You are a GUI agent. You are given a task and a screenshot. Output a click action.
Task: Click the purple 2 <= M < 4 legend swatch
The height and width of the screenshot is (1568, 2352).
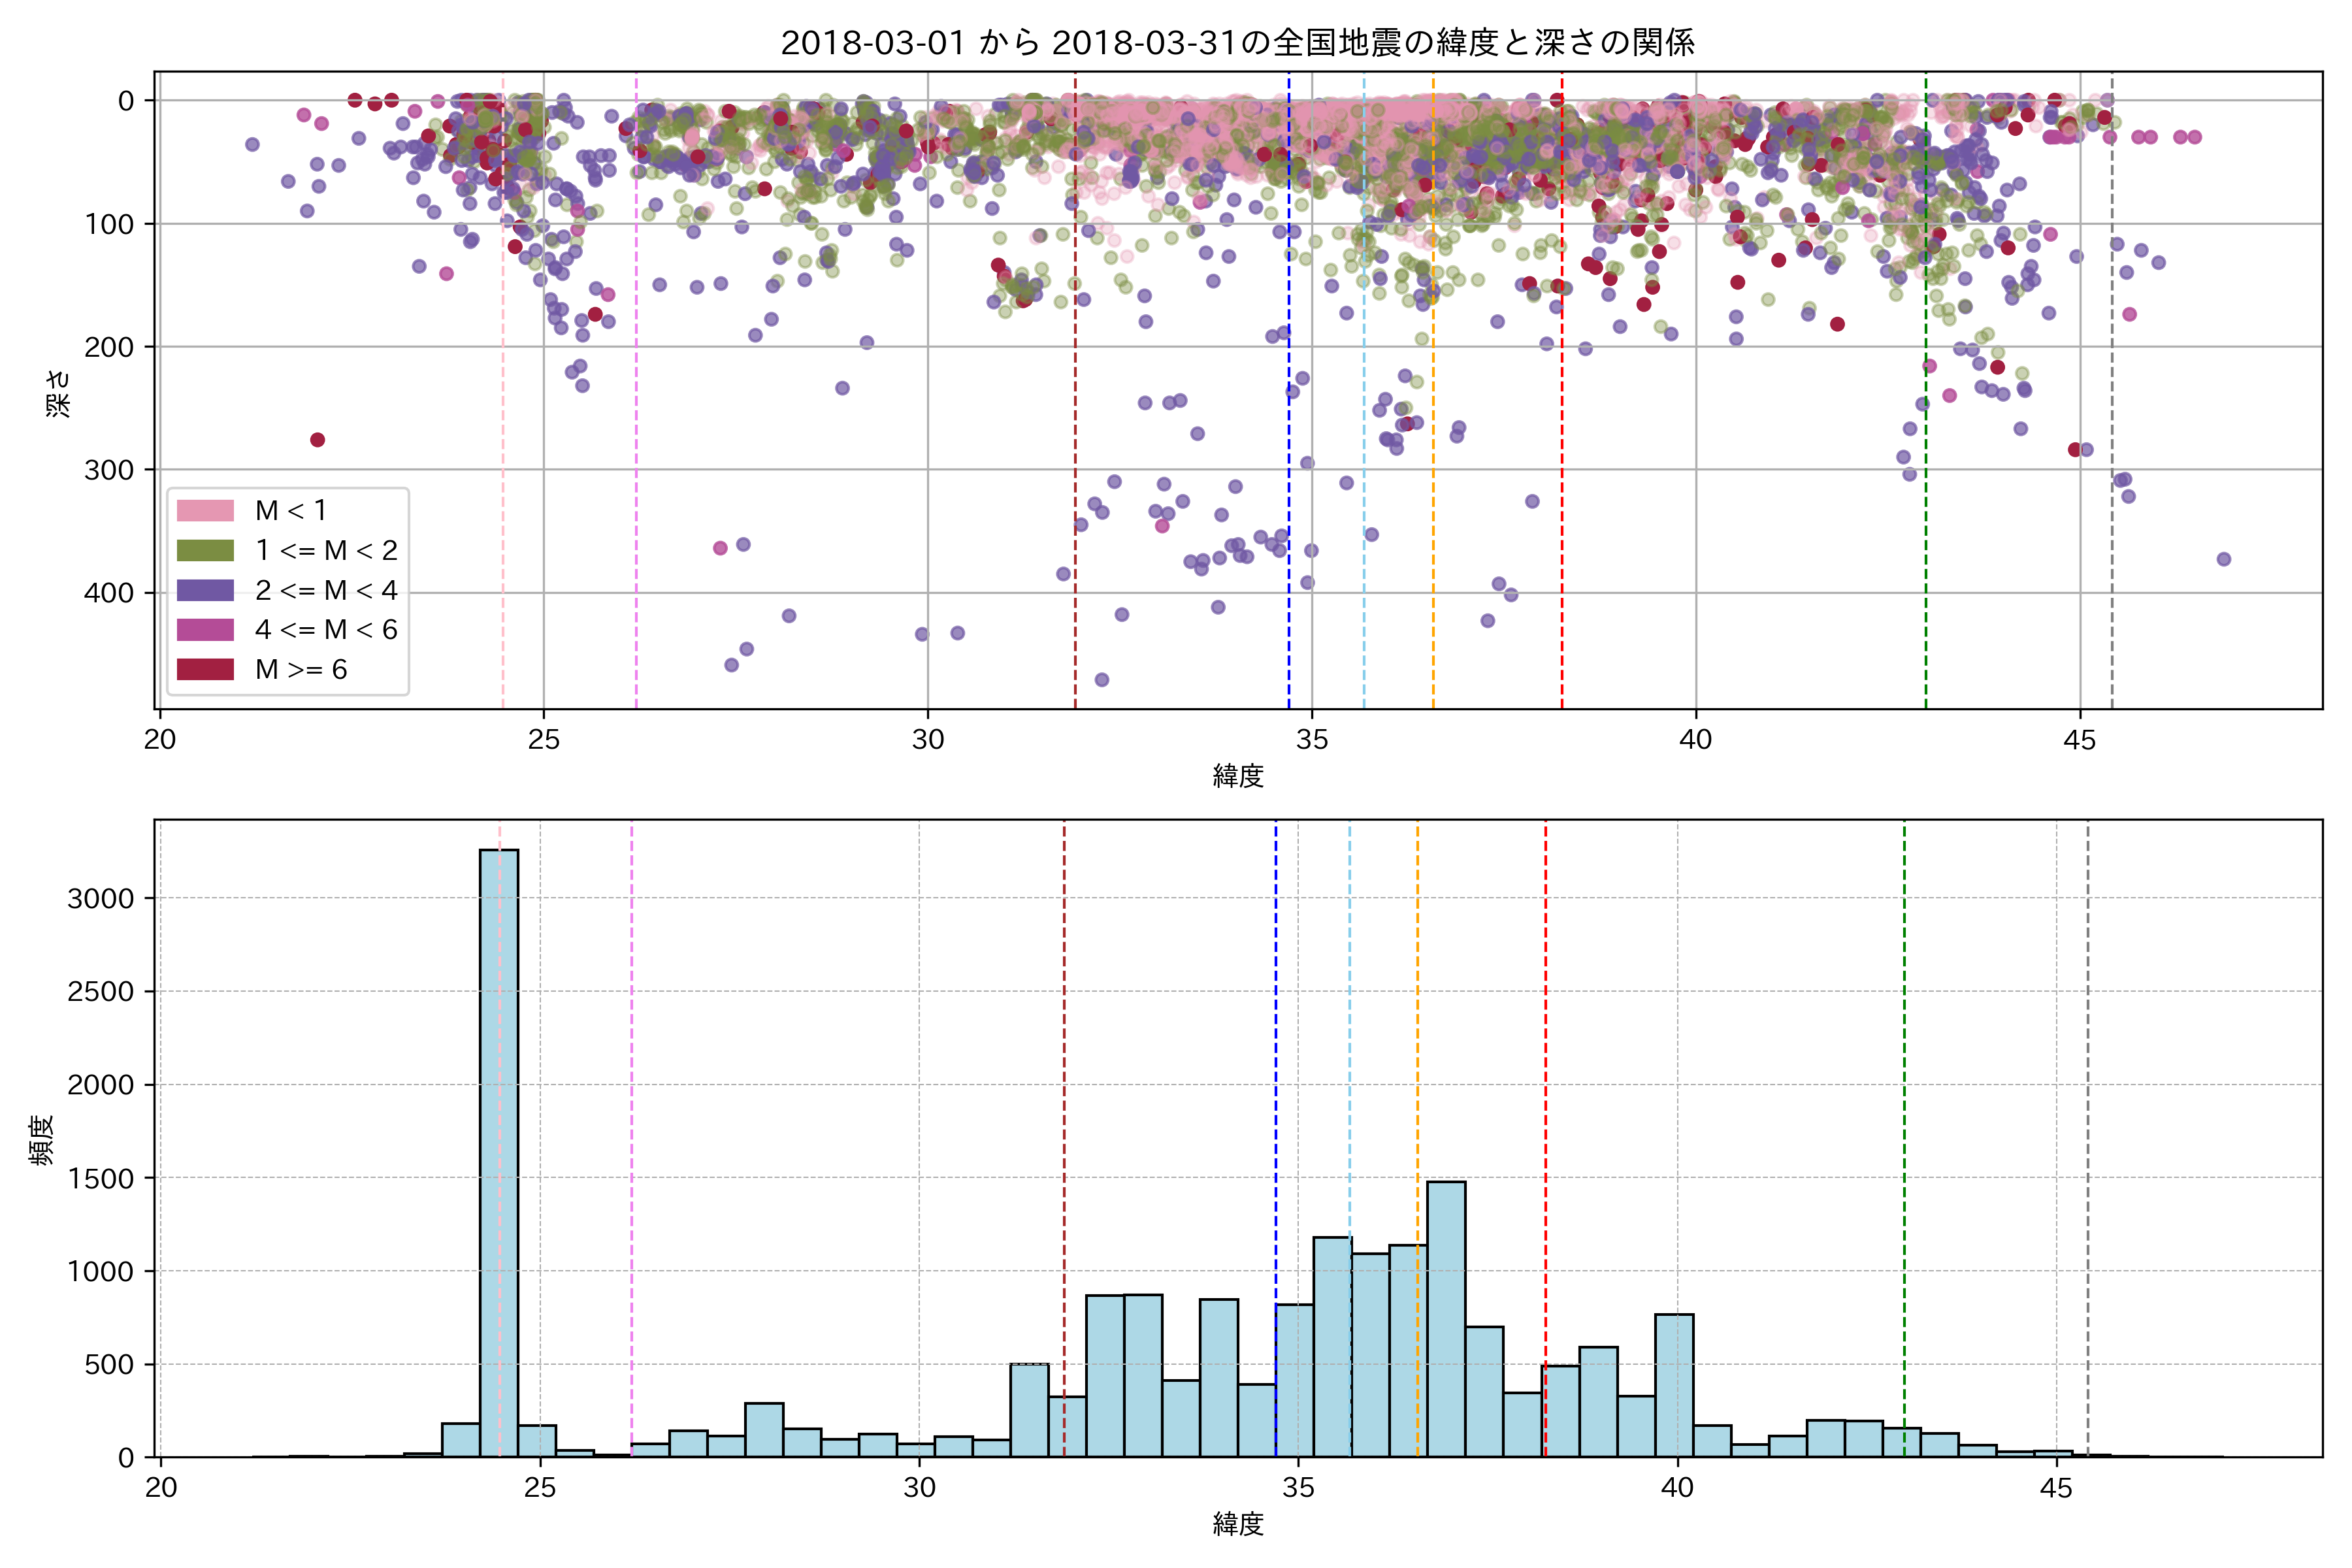(x=205, y=590)
